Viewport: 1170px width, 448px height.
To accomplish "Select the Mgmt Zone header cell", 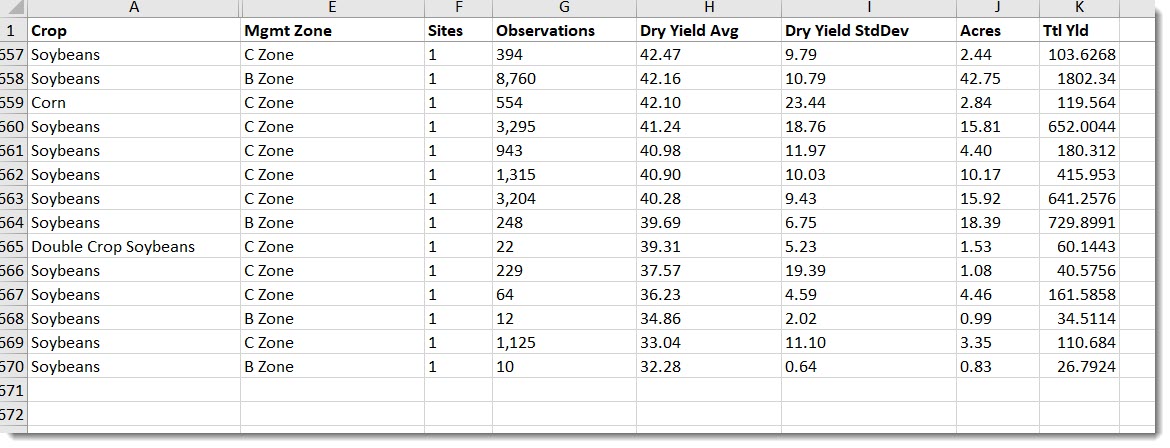I will point(288,31).
